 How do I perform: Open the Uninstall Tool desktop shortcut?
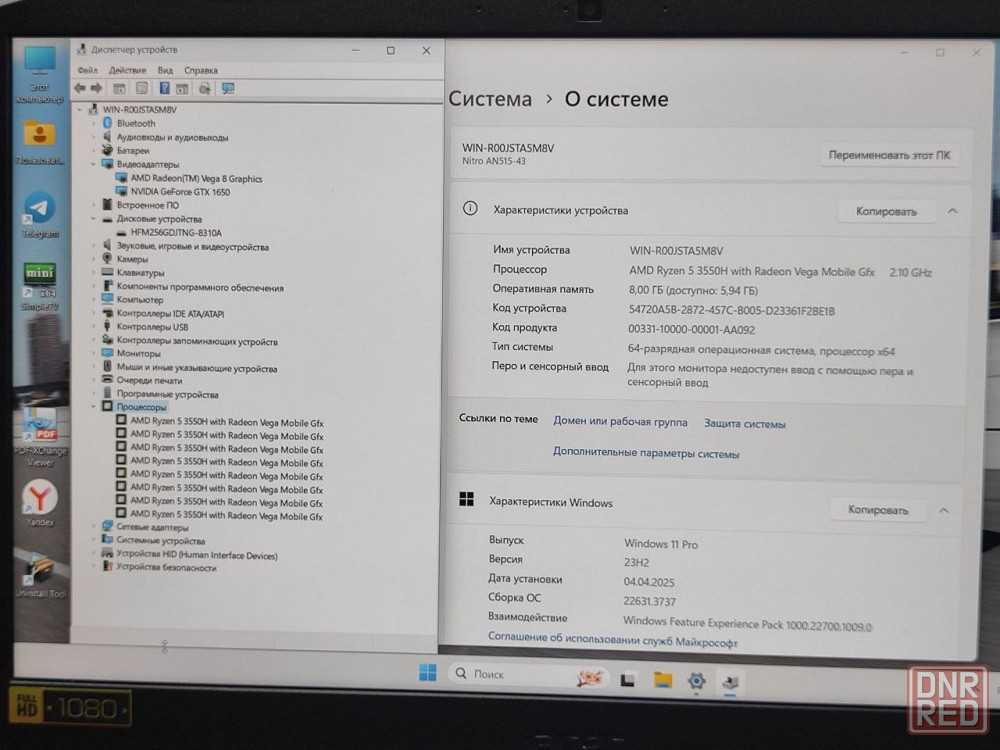(40, 575)
